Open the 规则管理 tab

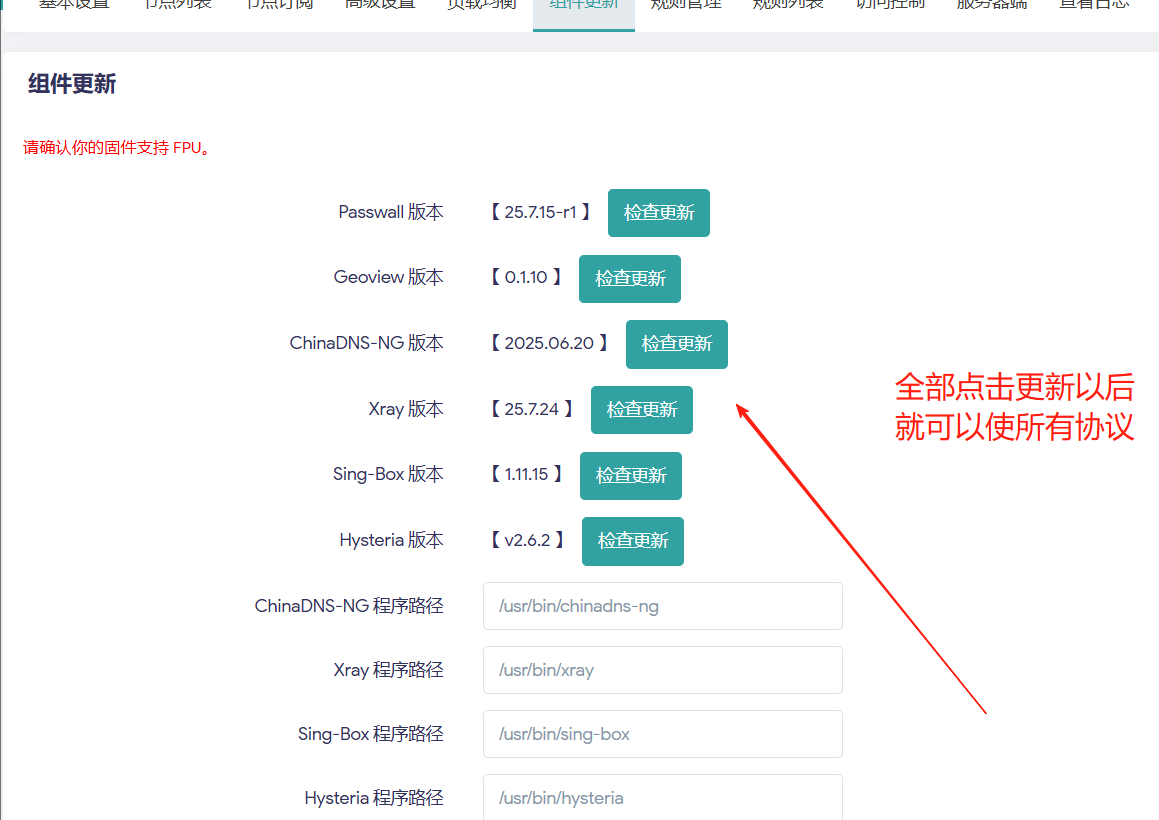tap(686, 6)
